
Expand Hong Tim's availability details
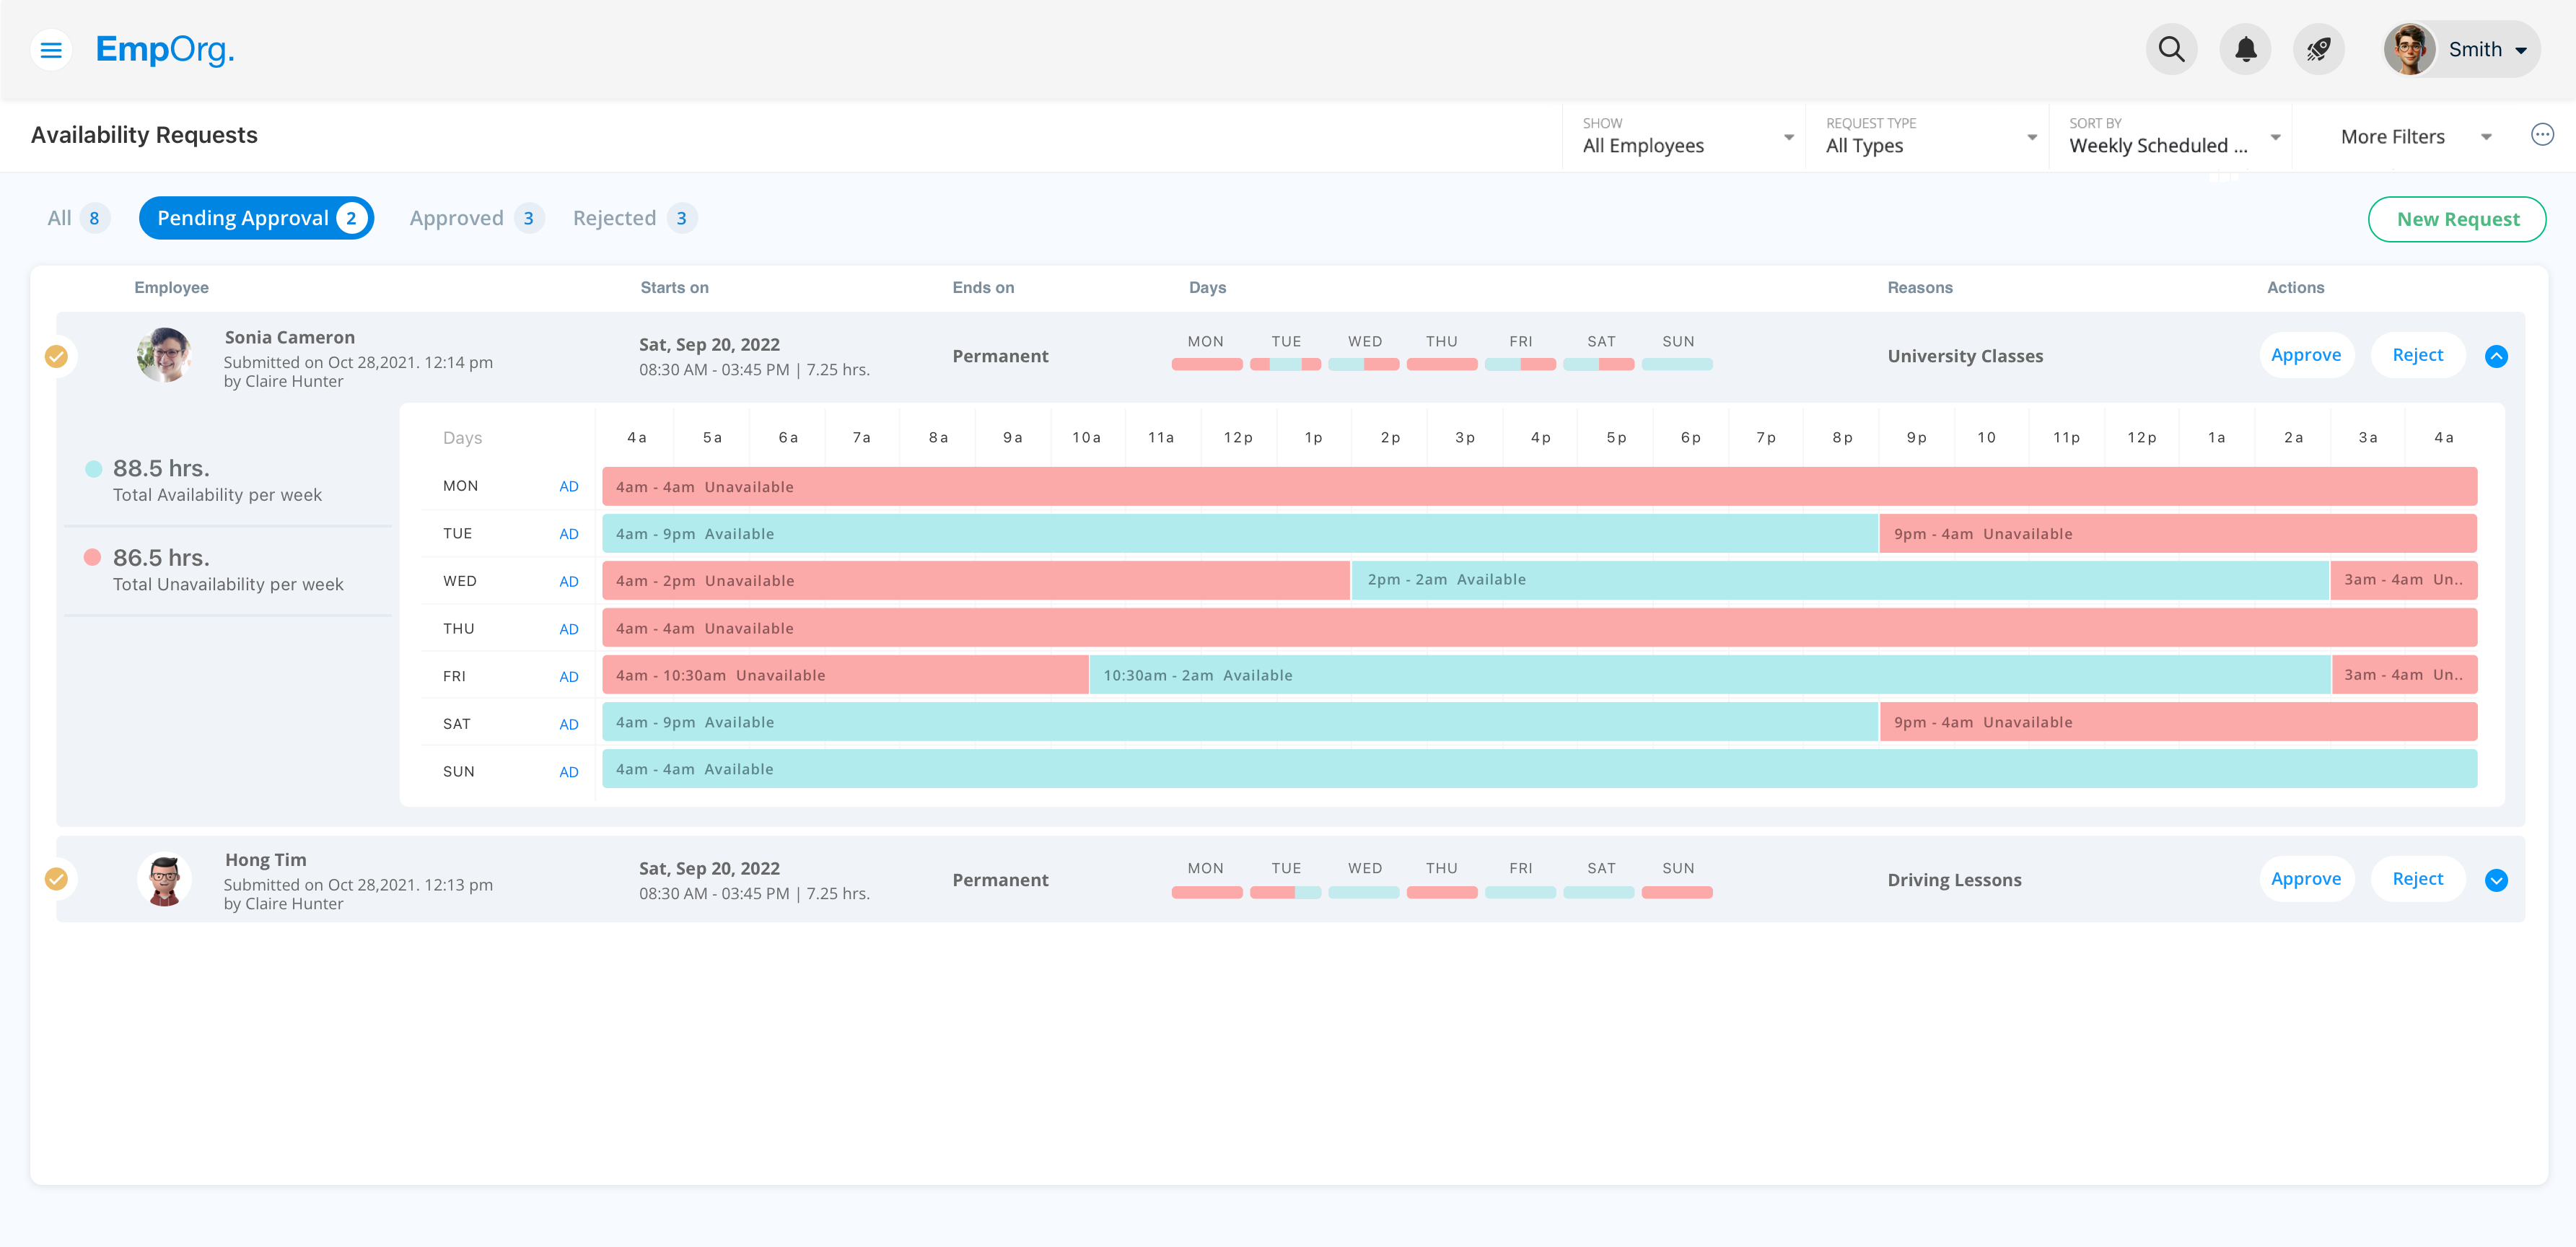(x=2497, y=880)
